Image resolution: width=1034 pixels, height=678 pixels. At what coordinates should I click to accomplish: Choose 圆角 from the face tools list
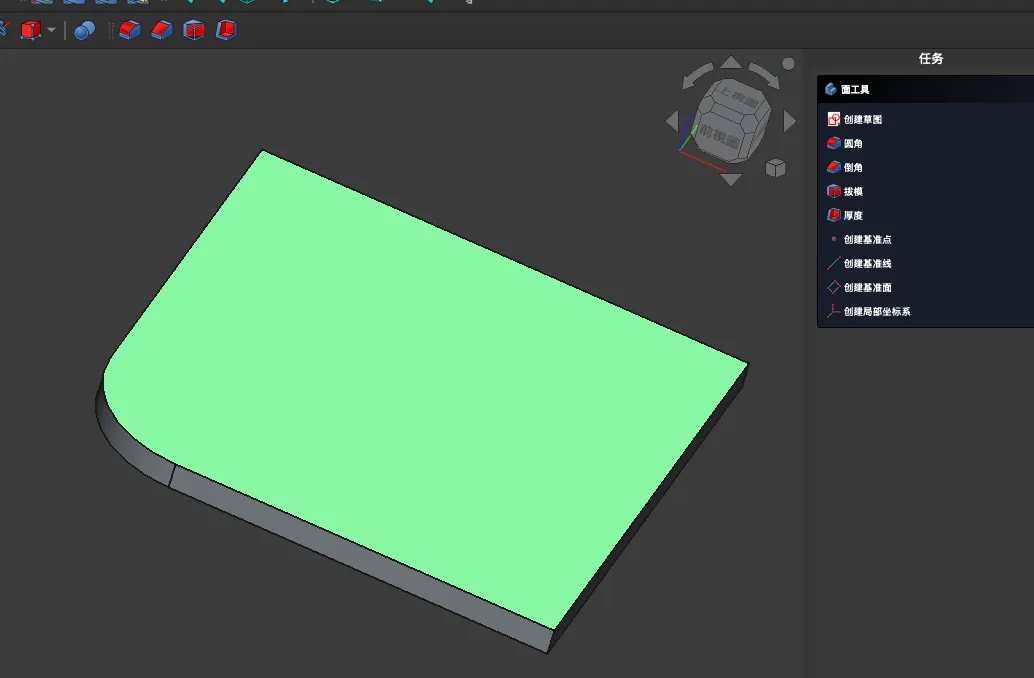pyautogui.click(x=852, y=143)
